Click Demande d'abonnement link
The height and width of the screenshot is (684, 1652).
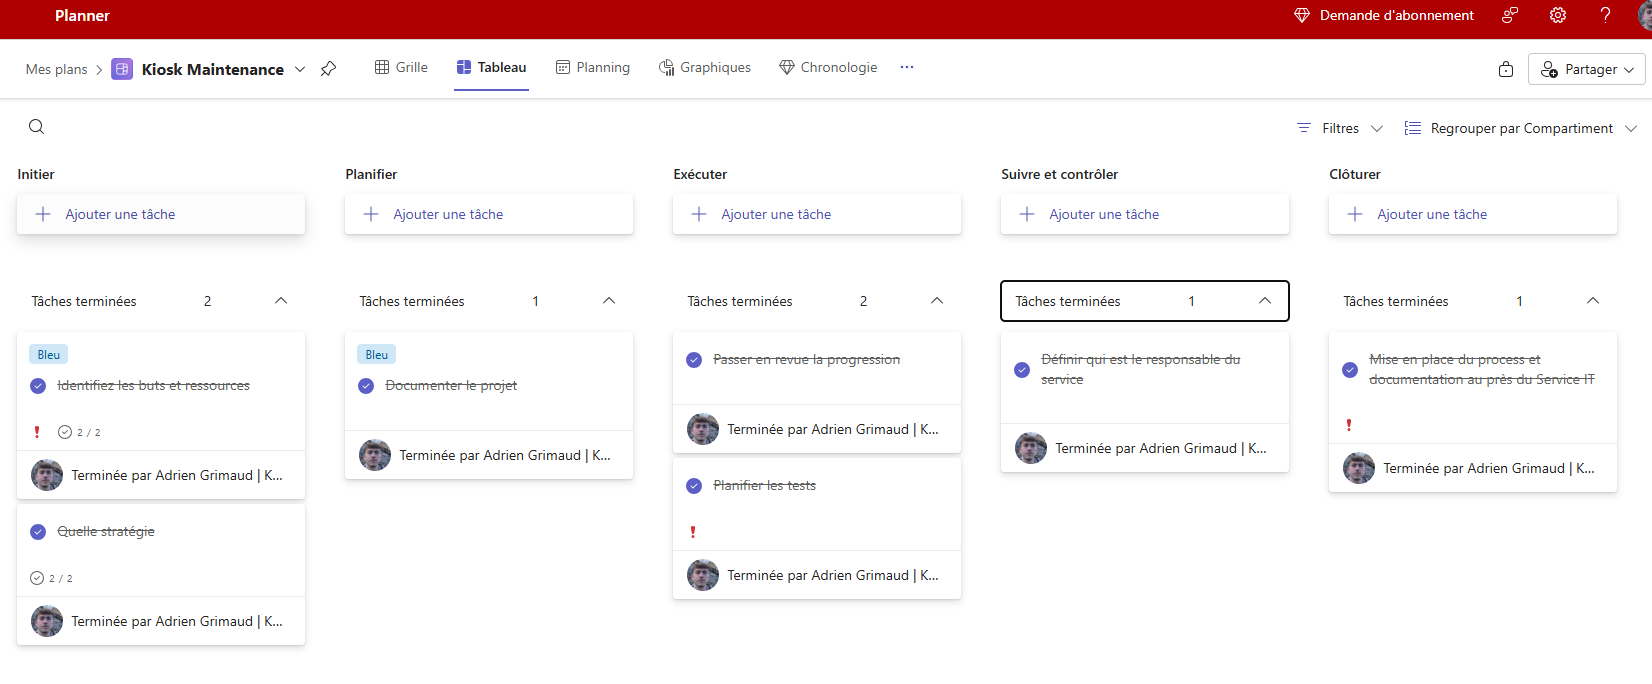[1396, 15]
